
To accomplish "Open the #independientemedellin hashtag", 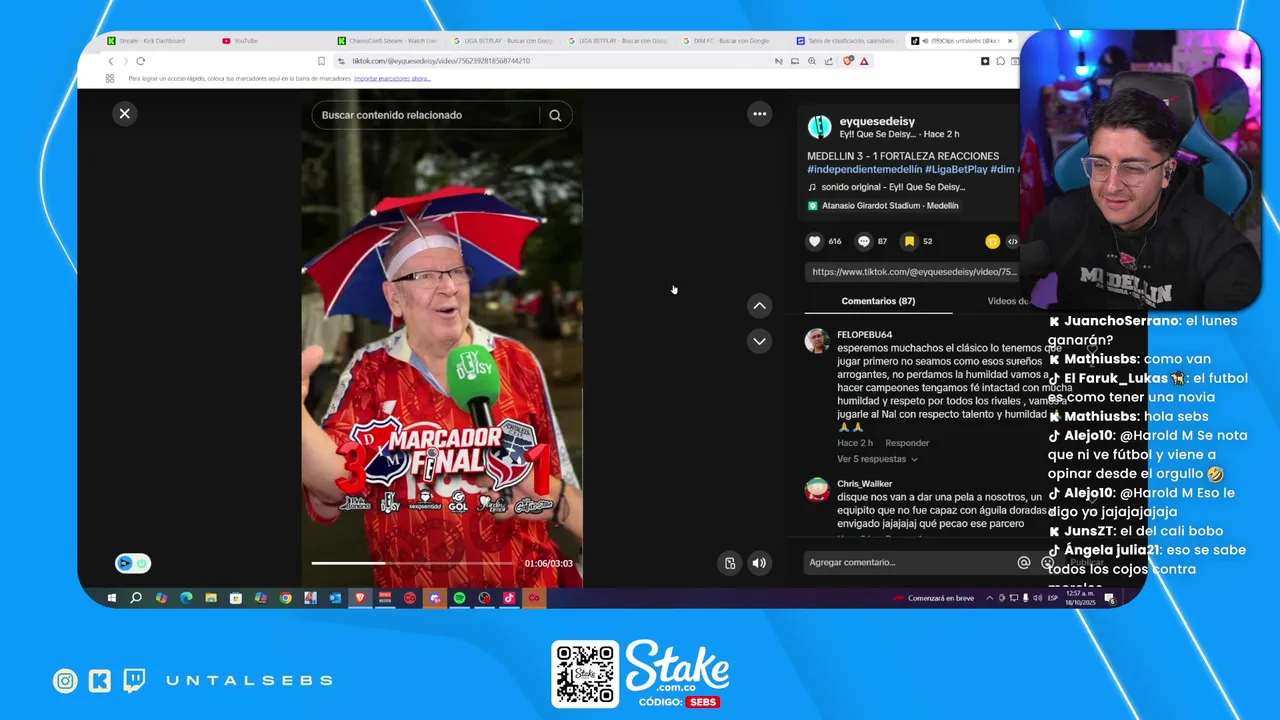I will tap(864, 170).
